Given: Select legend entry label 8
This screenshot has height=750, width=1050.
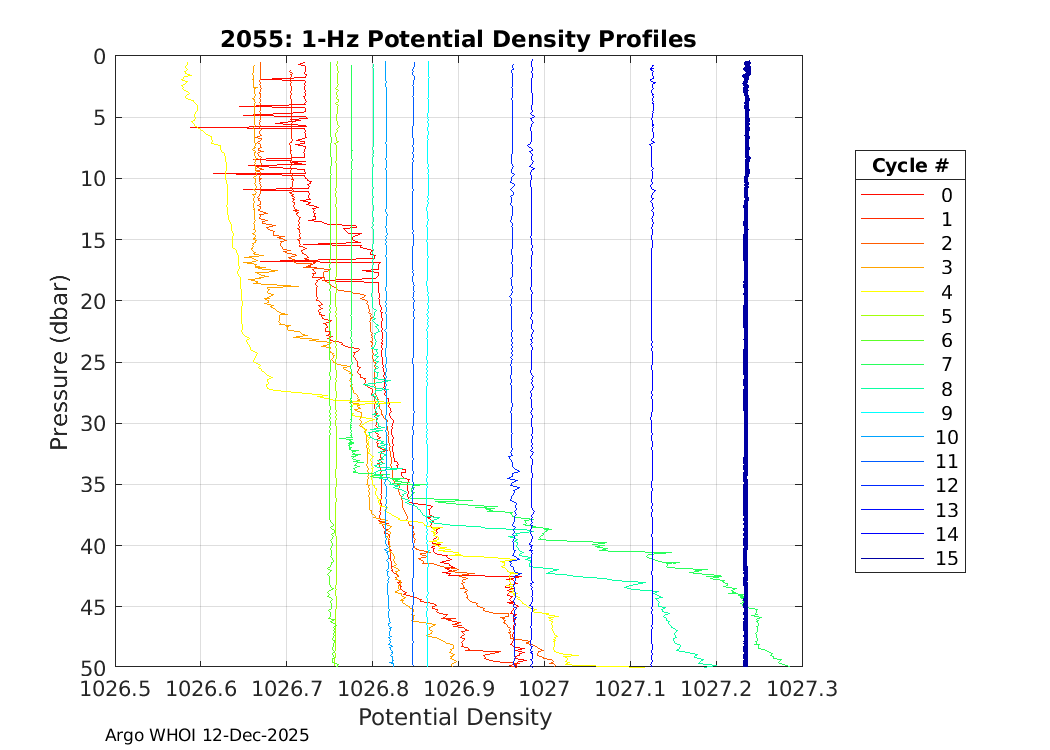Looking at the screenshot, I should click(946, 389).
